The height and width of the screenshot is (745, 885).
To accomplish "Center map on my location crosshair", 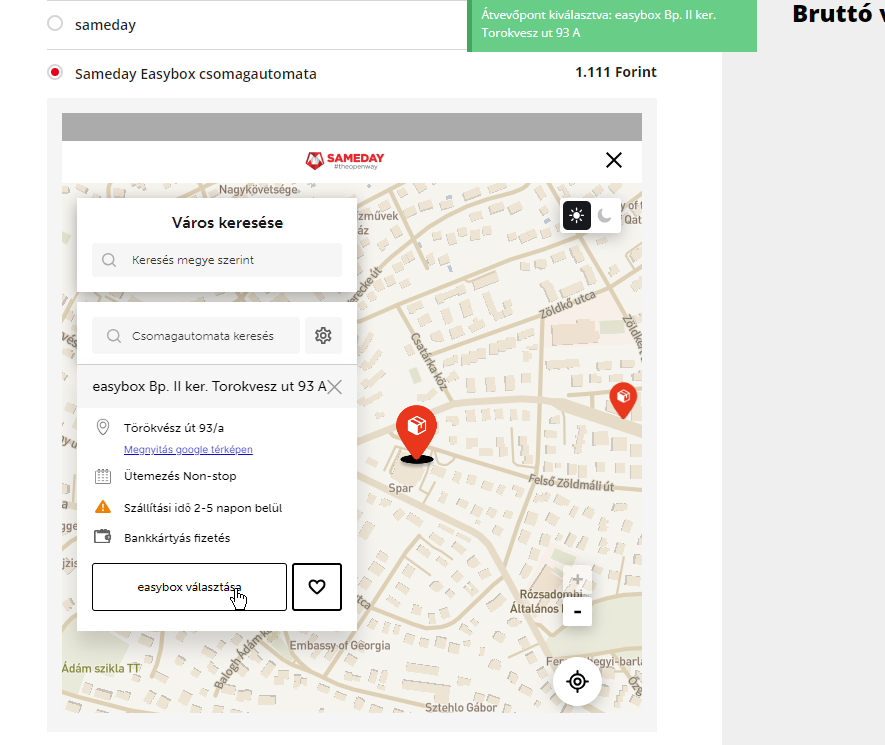I will pyautogui.click(x=577, y=682).
